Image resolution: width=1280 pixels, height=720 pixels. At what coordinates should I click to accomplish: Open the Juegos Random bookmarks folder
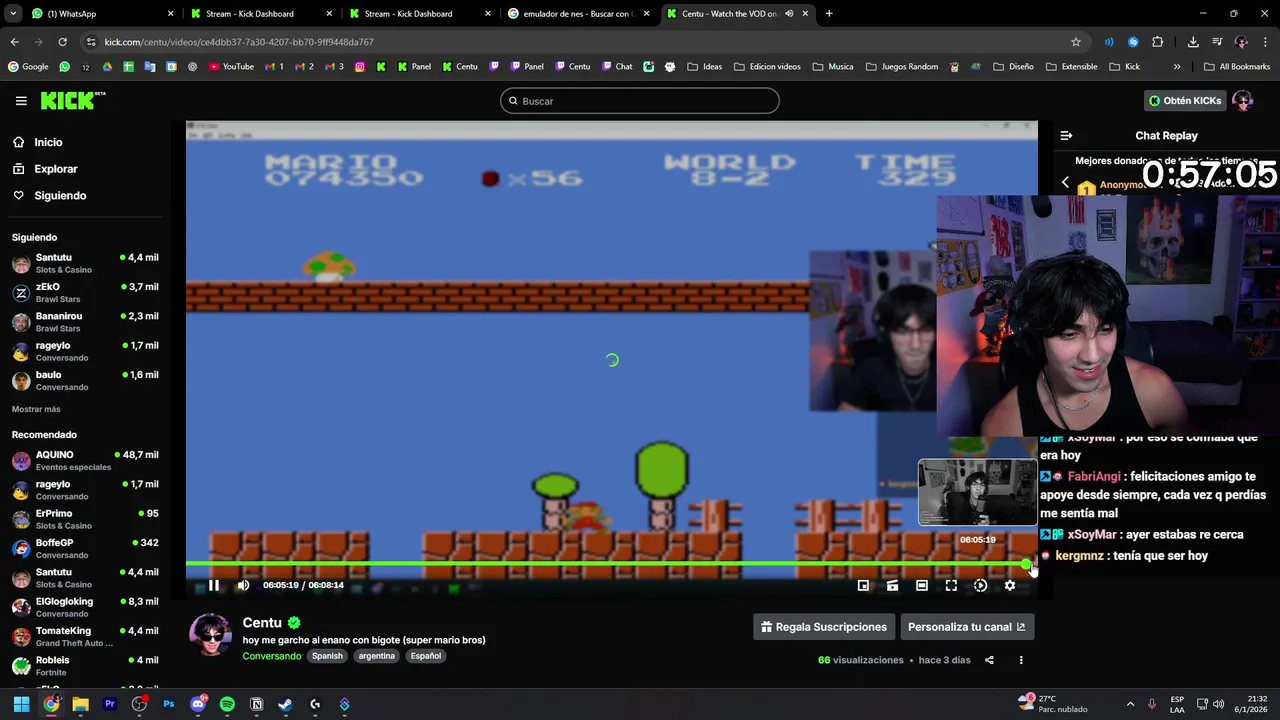(902, 67)
